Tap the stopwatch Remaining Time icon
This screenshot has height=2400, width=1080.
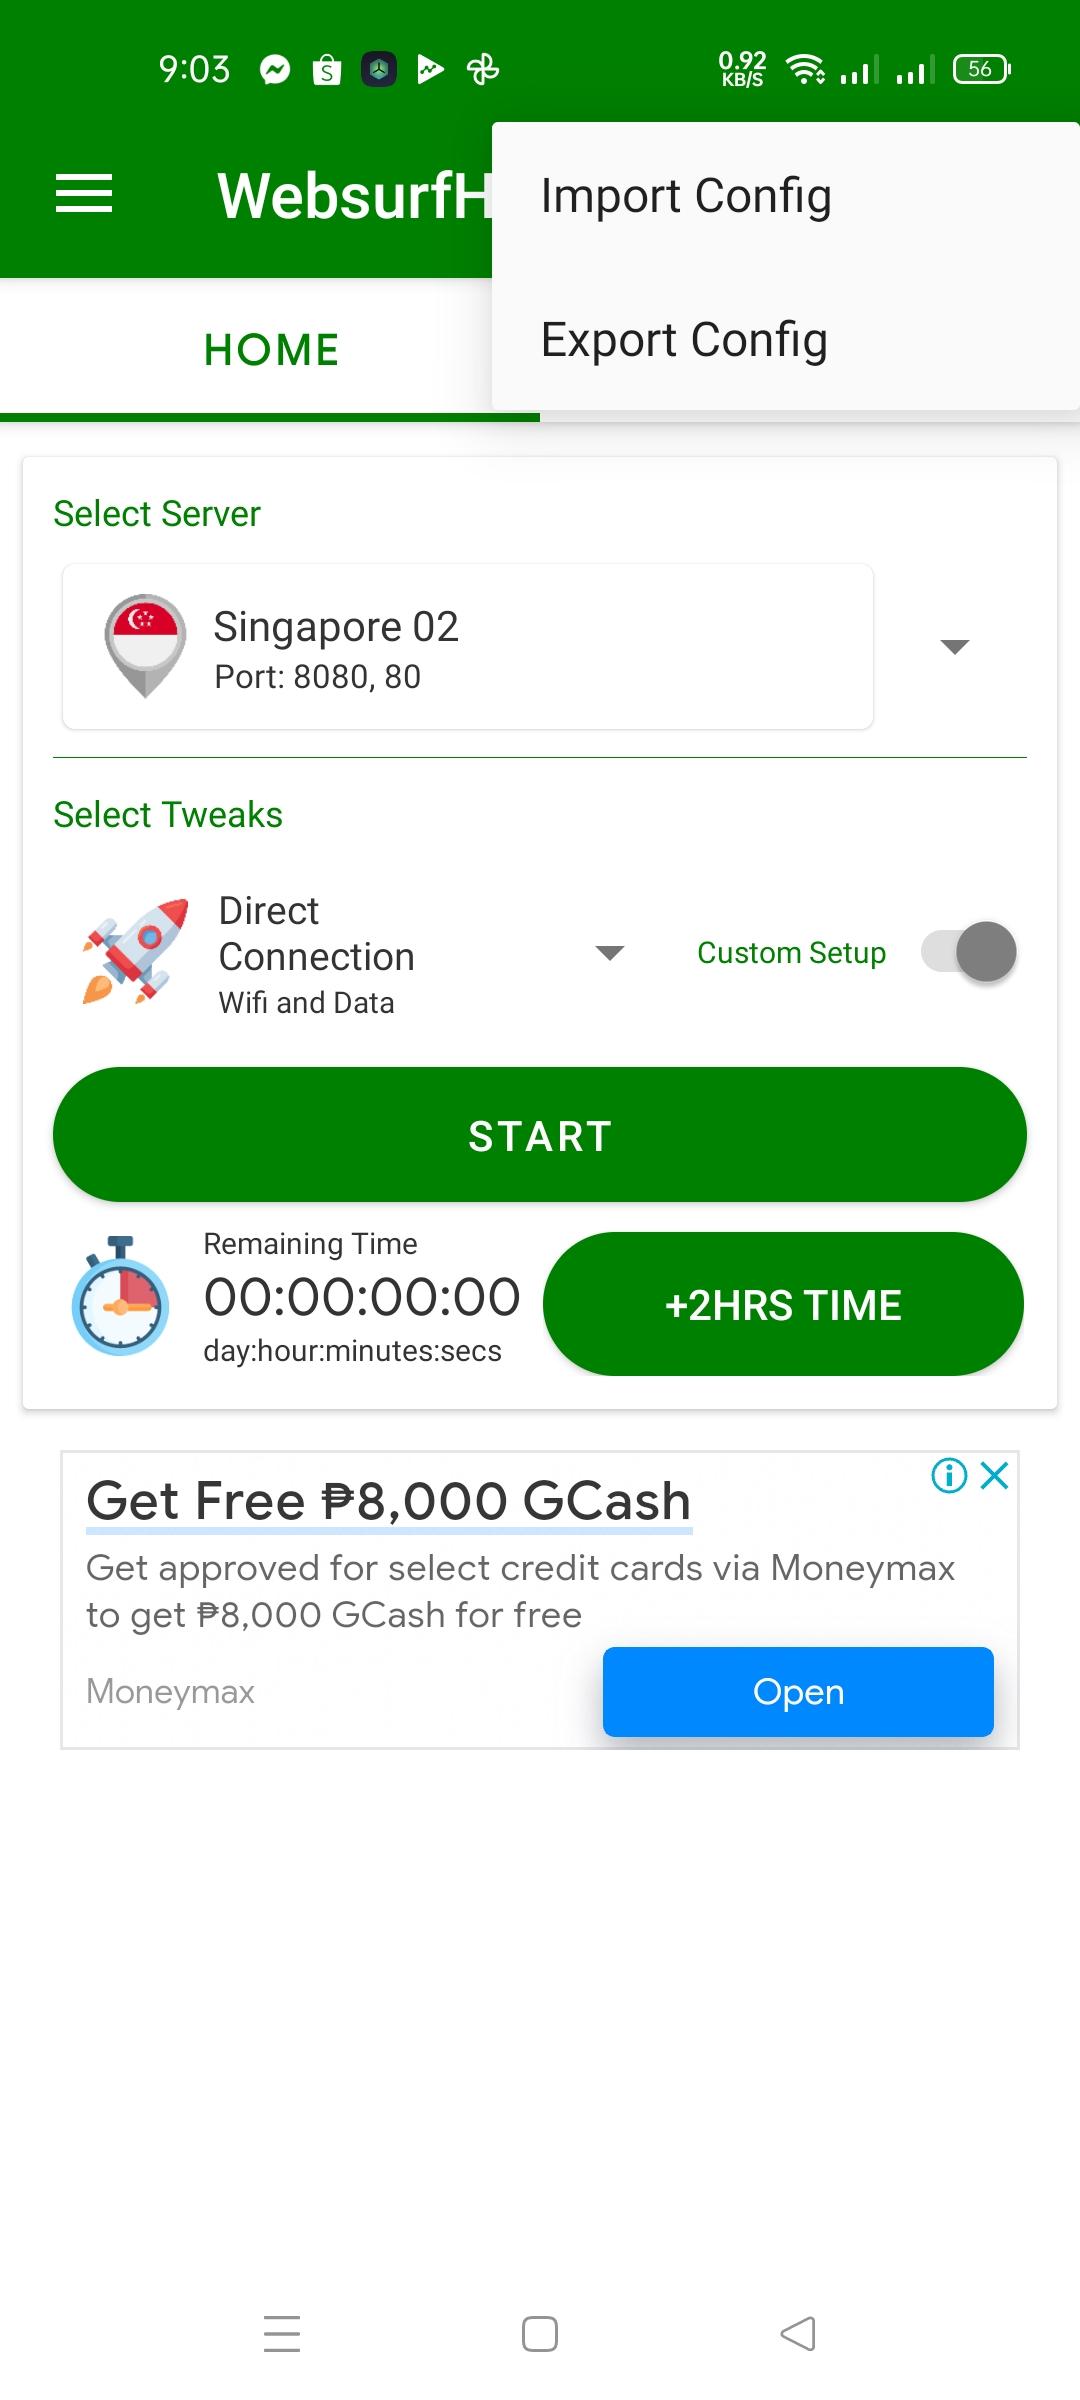(120, 1296)
